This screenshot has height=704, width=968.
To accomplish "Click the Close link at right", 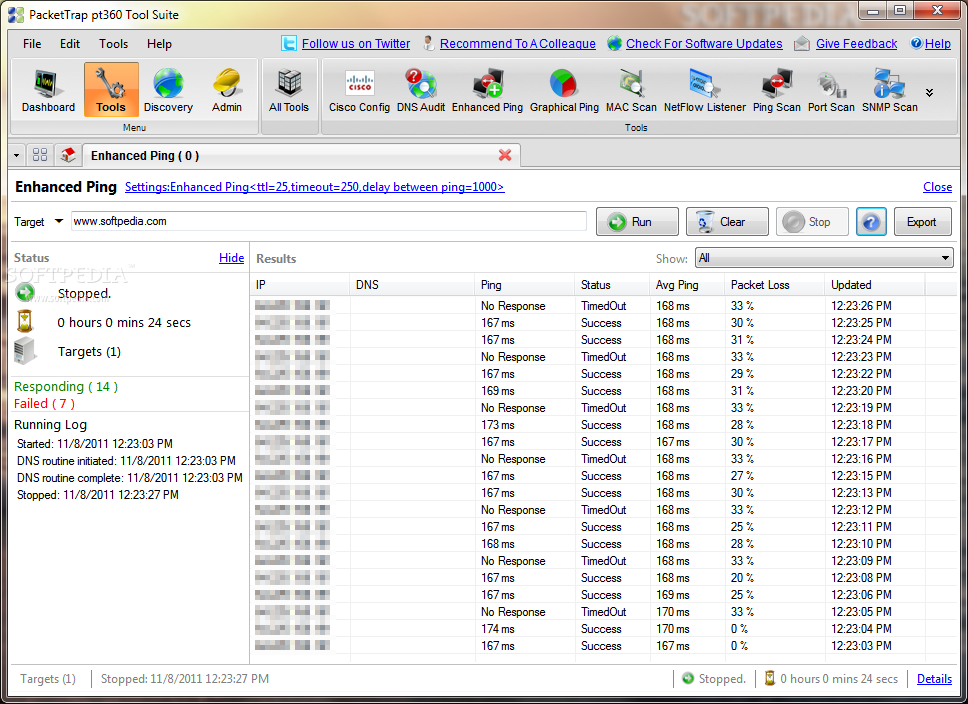I will click(x=937, y=187).
